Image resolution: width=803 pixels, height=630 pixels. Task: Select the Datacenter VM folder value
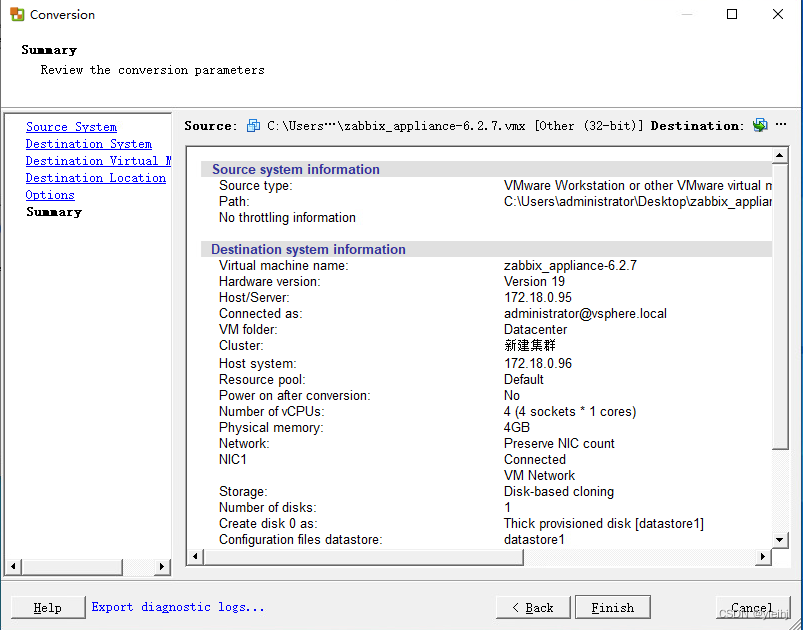pyautogui.click(x=535, y=329)
